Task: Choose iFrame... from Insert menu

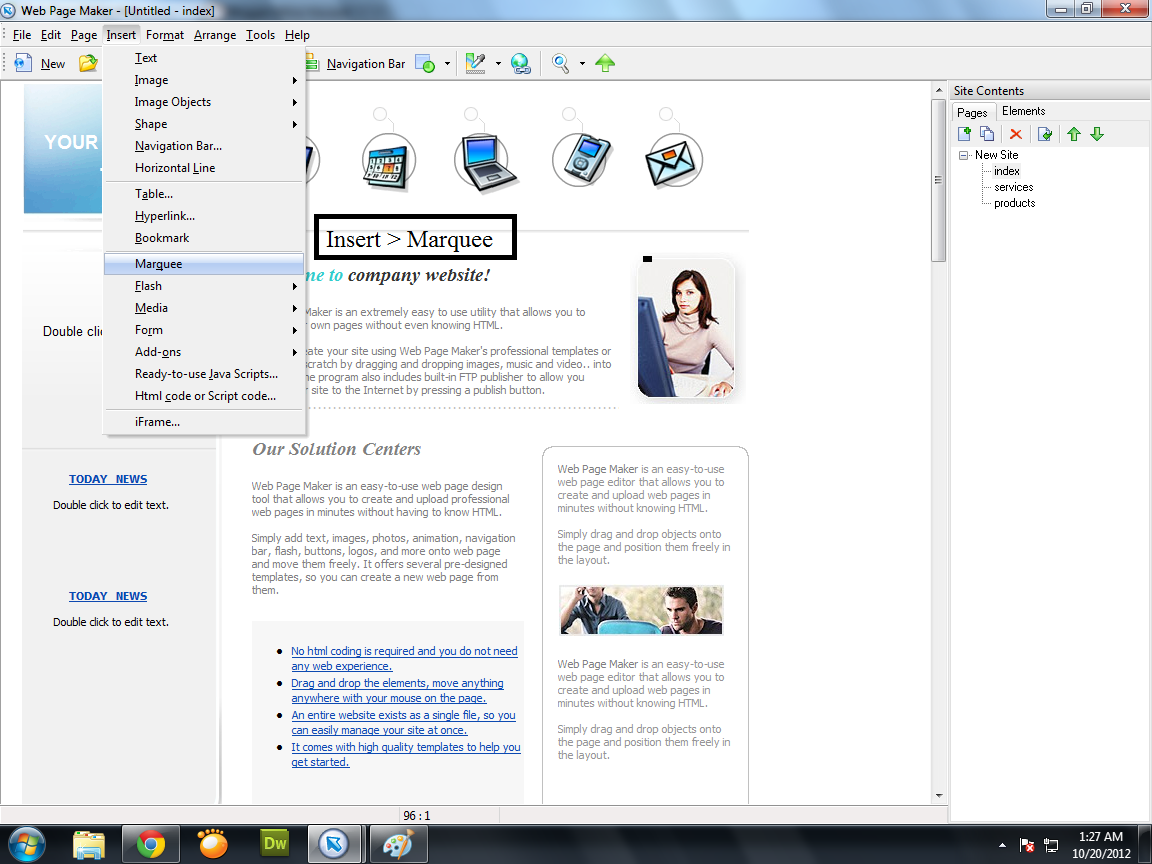Action: (x=204, y=422)
